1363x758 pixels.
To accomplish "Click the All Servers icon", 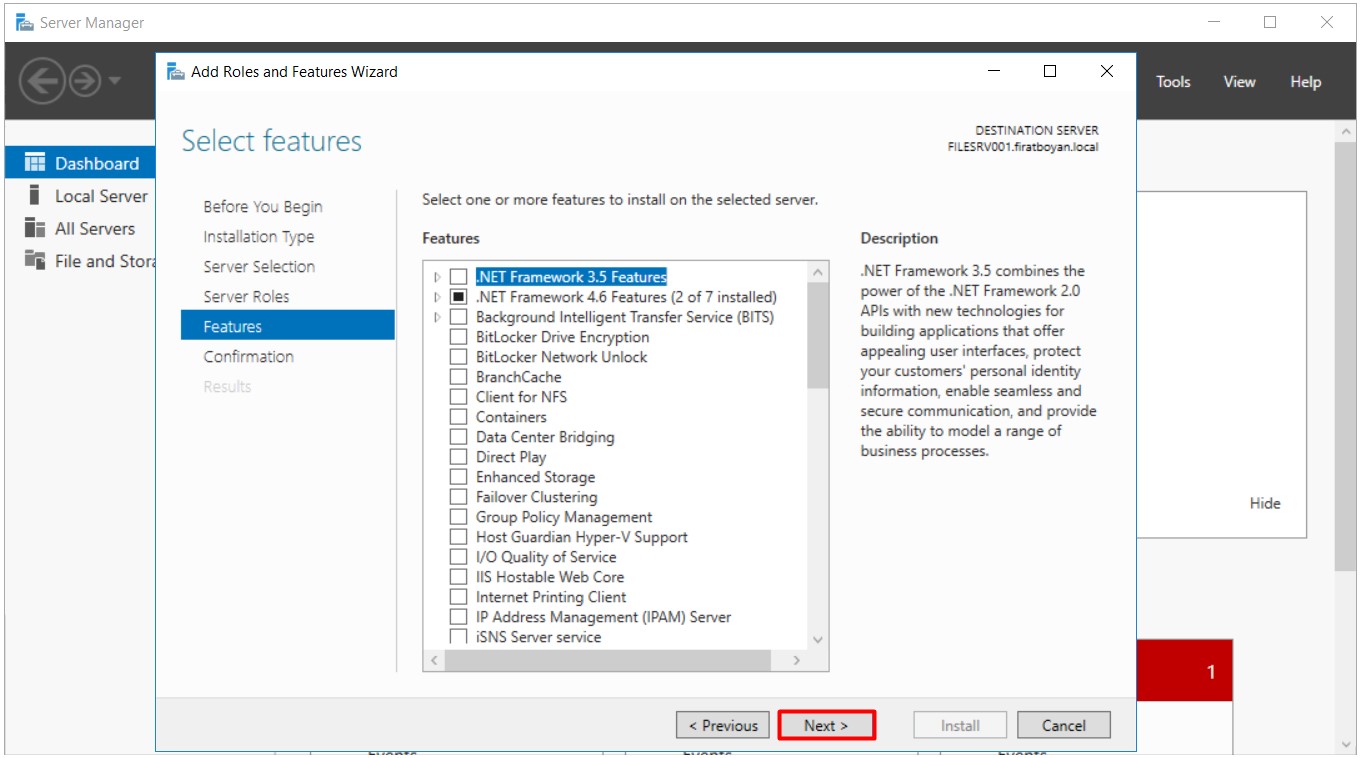I will (35, 228).
